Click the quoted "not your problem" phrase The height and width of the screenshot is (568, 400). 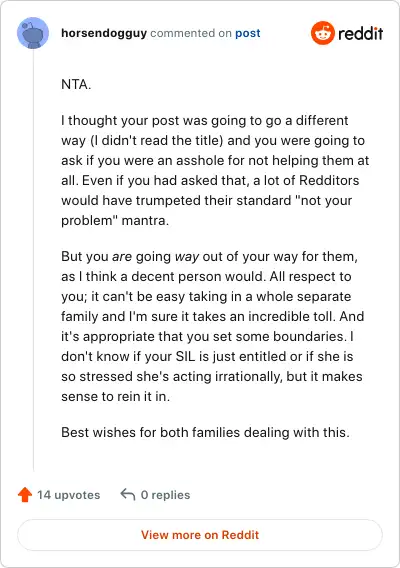pyautogui.click(x=207, y=210)
